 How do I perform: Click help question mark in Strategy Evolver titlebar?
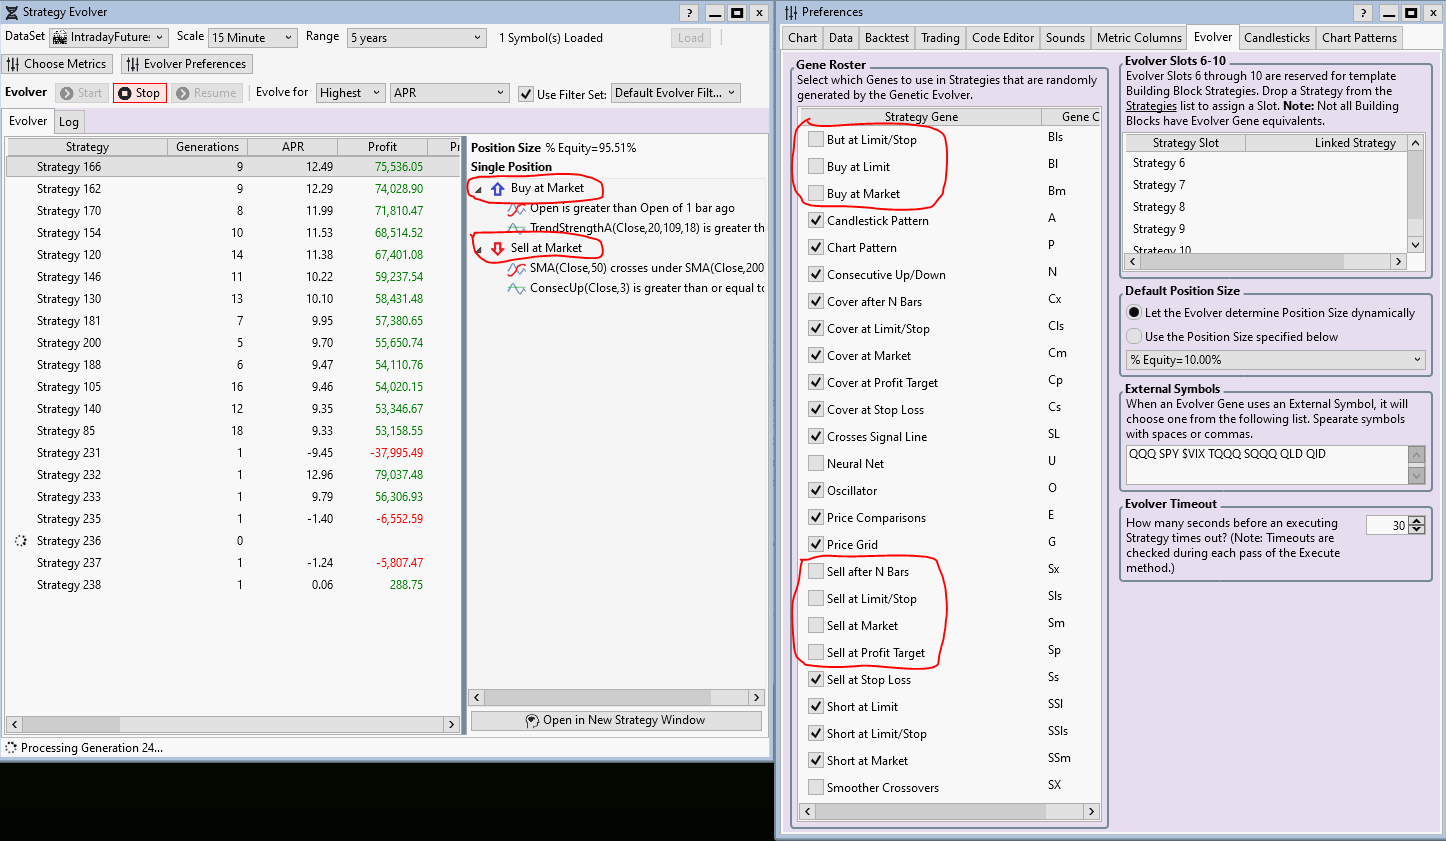689,13
